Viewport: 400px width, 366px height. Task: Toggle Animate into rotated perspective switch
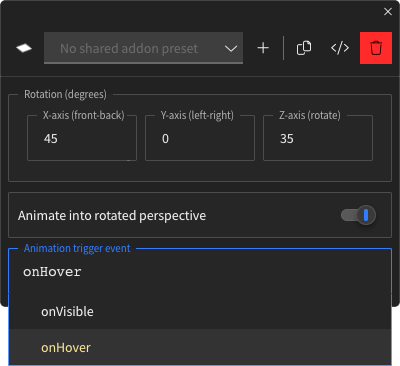(358, 215)
